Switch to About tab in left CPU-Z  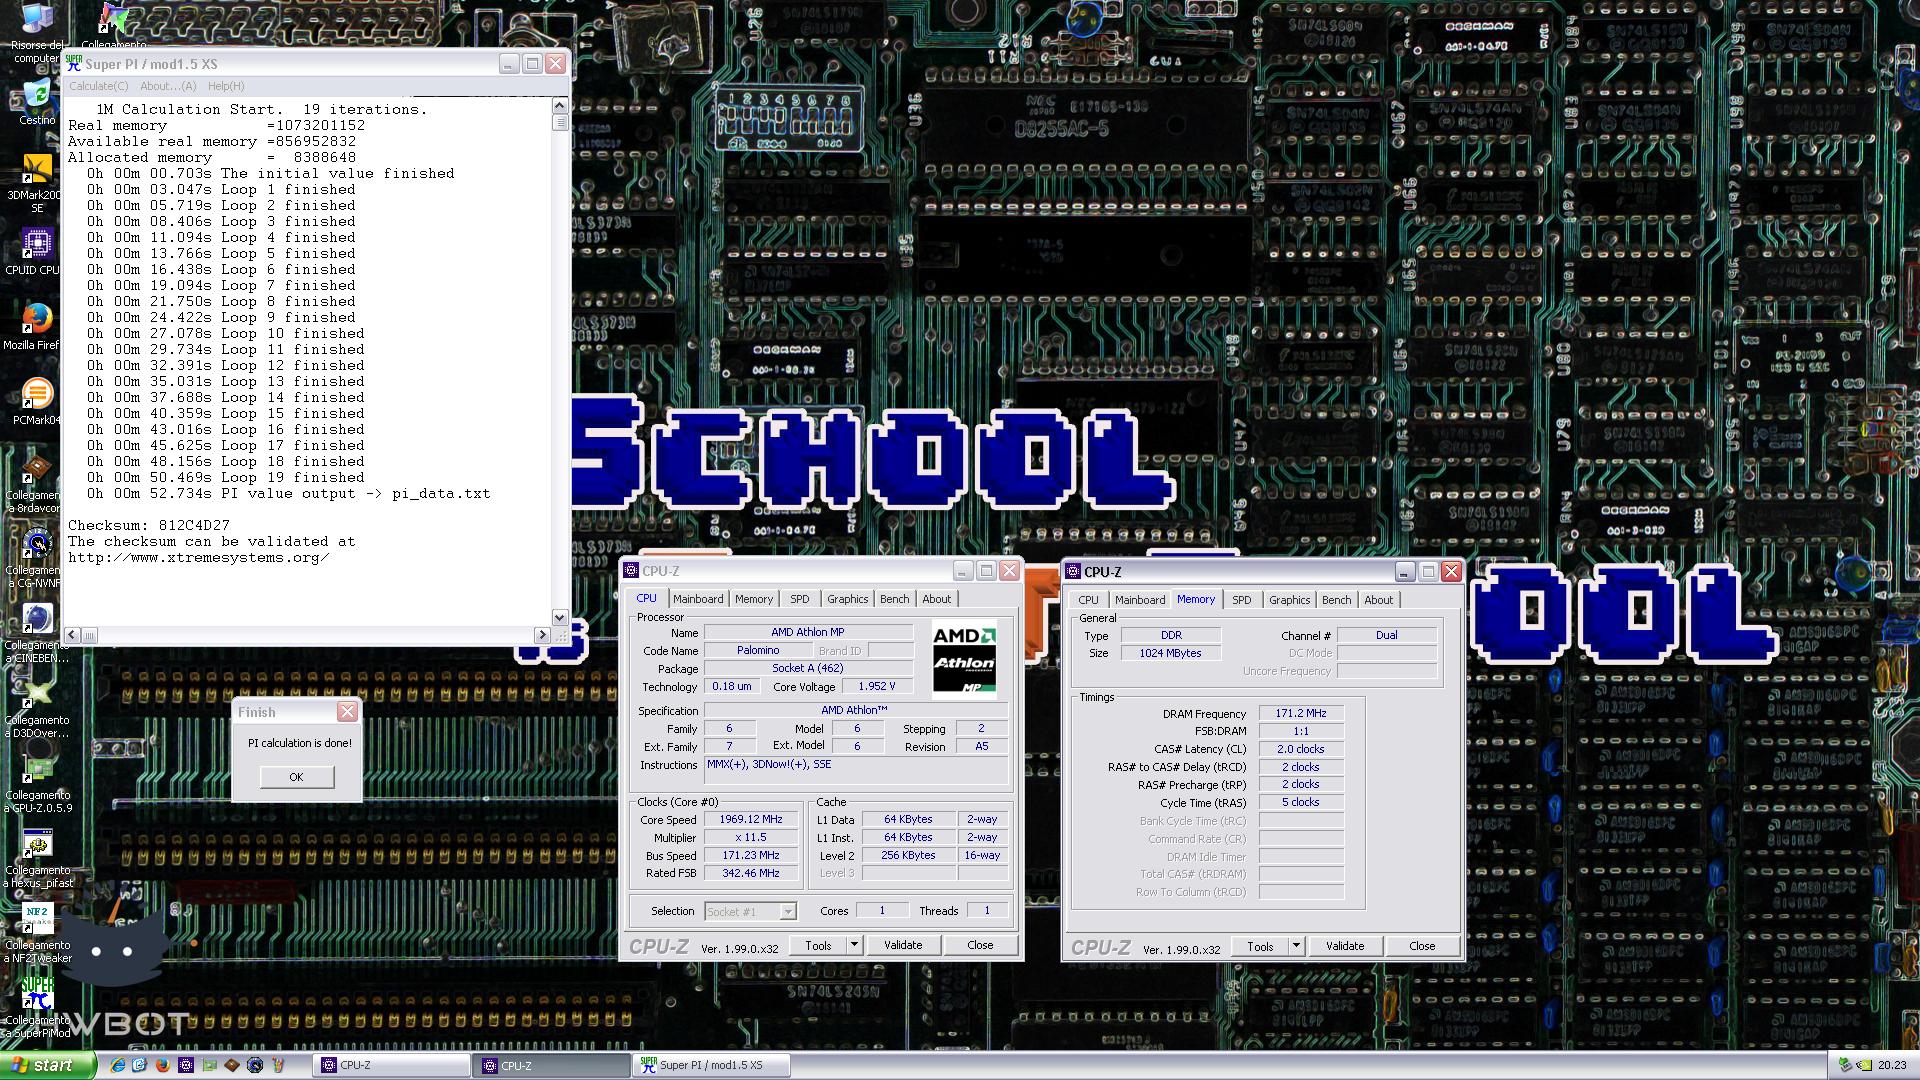tap(937, 599)
